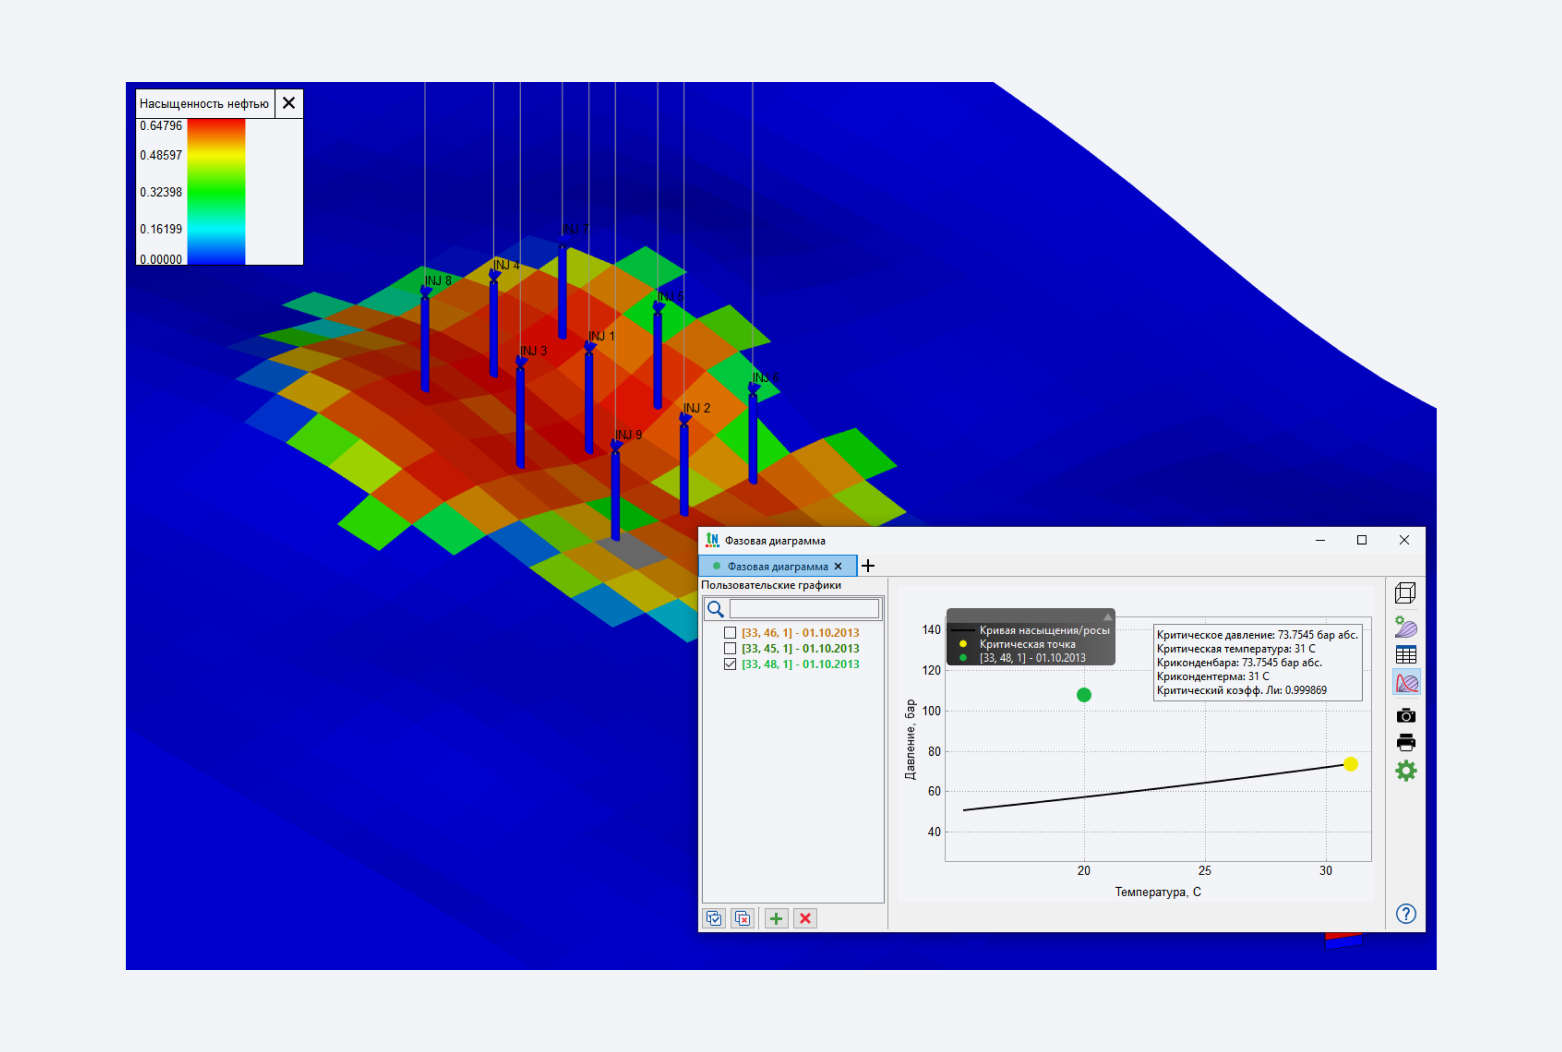Click the check all graphs icon
1562x1052 pixels.
pos(714,918)
